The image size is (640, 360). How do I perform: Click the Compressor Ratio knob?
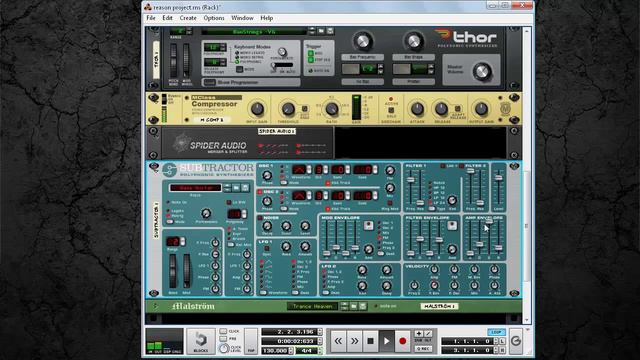coord(331,109)
